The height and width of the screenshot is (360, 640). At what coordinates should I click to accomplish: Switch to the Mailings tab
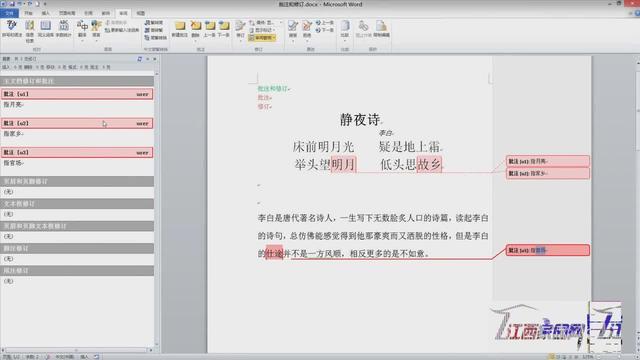pos(106,13)
